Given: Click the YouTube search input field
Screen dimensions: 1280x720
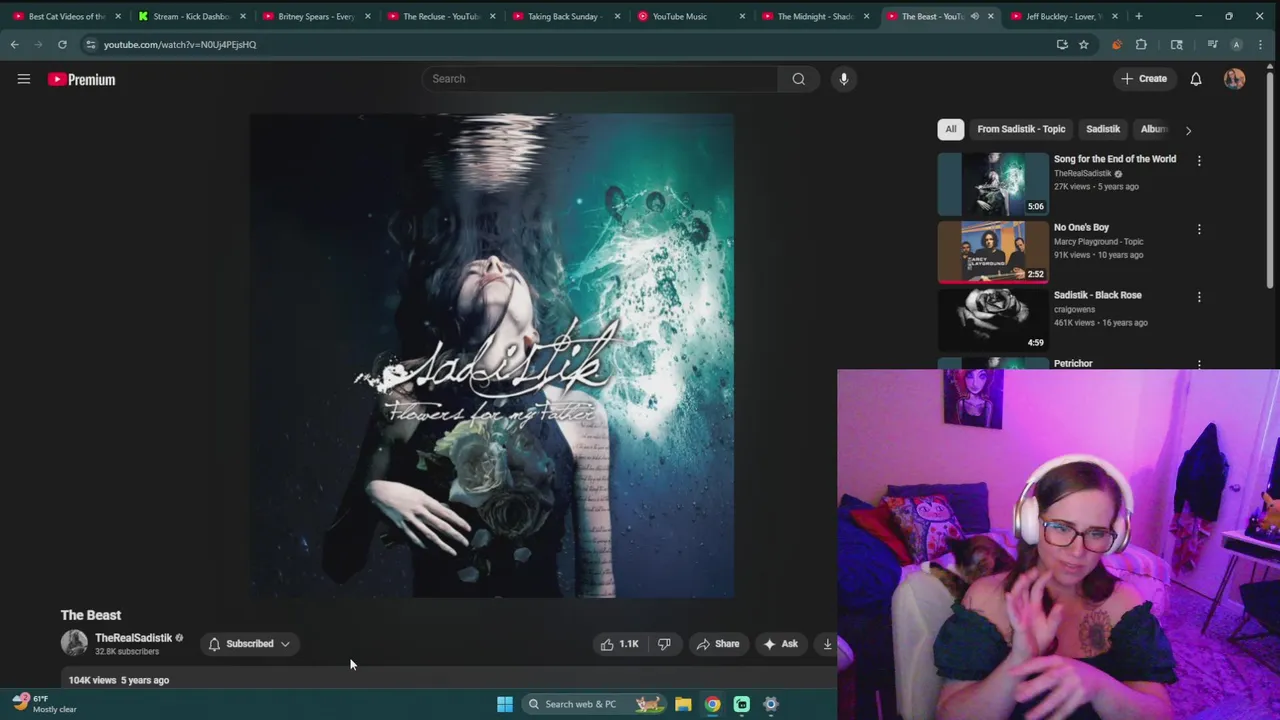Looking at the screenshot, I should point(599,79).
